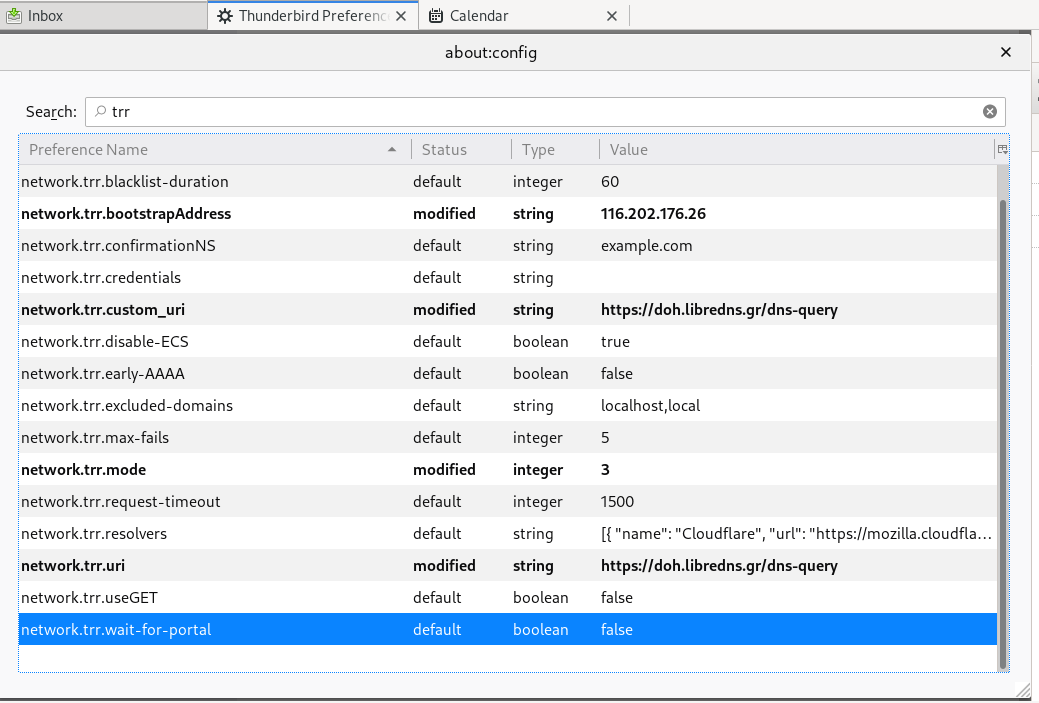
Task: Open the column display dropdown at table top right
Action: click(1001, 148)
